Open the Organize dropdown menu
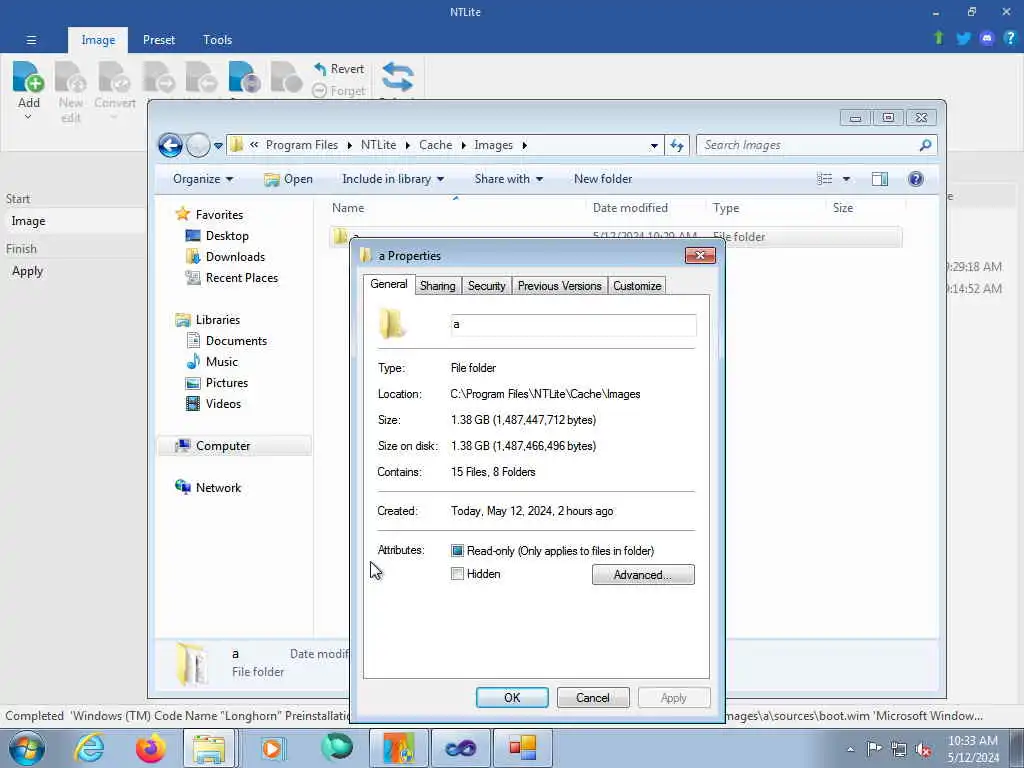Viewport: 1024px width, 768px height. coord(202,179)
